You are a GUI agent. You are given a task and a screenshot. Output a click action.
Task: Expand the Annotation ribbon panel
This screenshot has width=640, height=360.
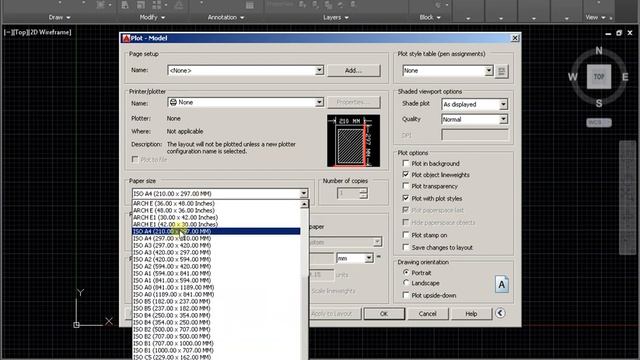tap(226, 18)
